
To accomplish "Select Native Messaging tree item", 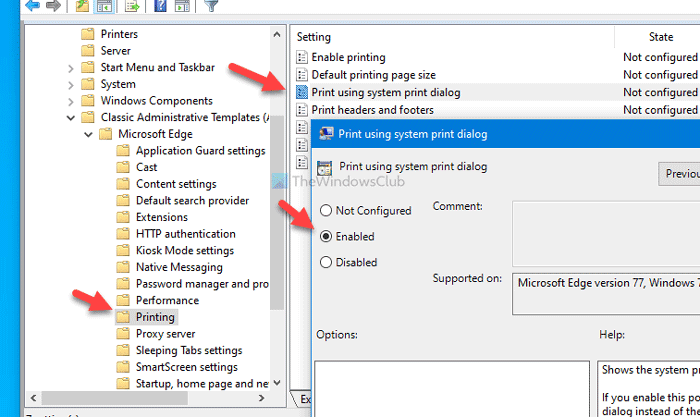I will click(x=179, y=267).
